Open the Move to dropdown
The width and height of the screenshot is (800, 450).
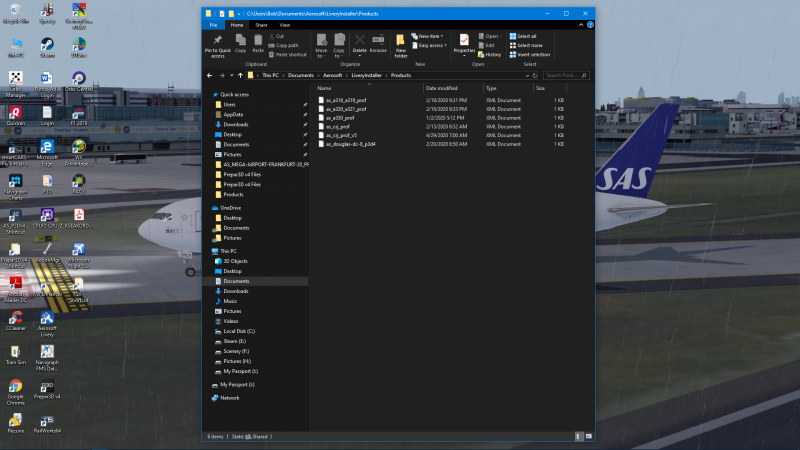tap(321, 46)
